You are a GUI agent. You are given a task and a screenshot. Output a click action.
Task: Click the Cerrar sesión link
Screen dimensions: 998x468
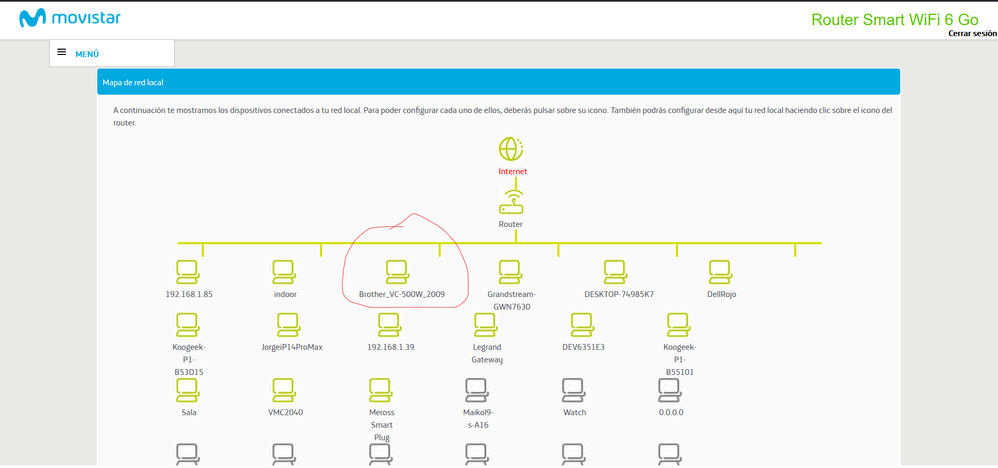pos(972,33)
